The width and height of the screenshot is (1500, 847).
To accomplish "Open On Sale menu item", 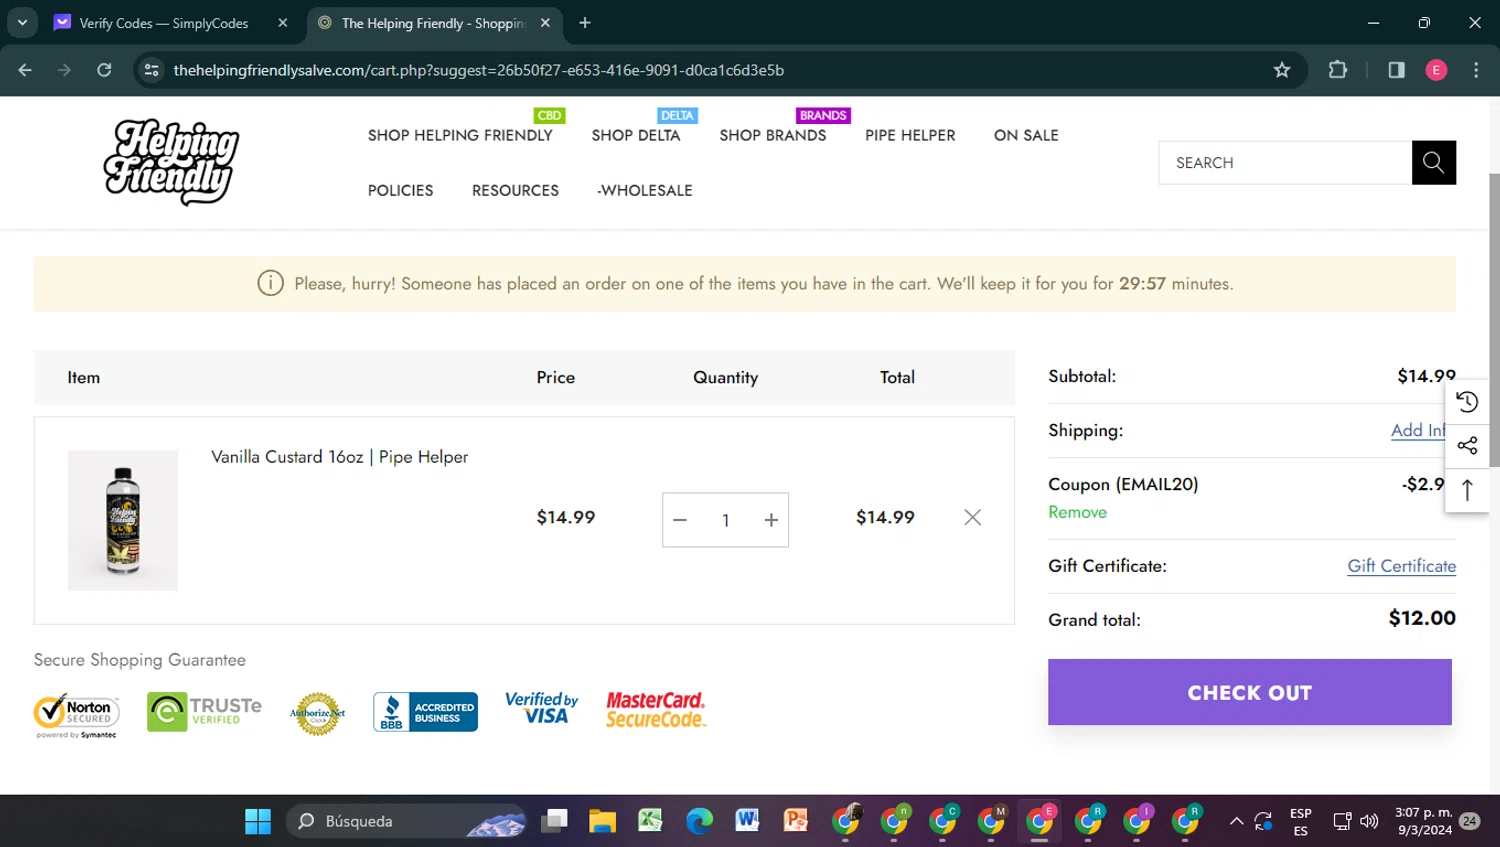I will click(x=1026, y=135).
